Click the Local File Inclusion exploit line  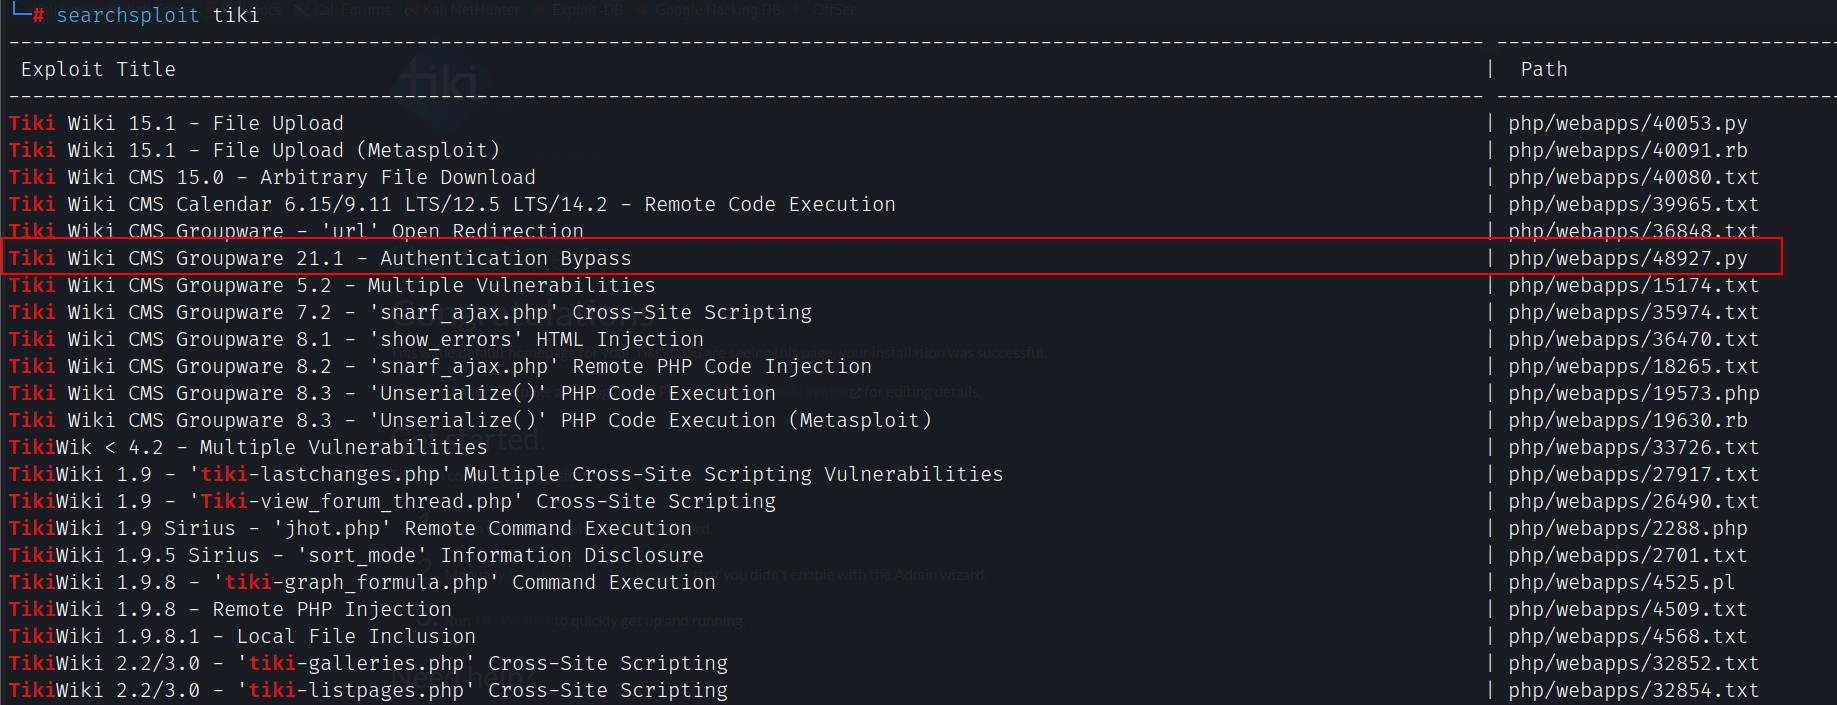pos(242,636)
